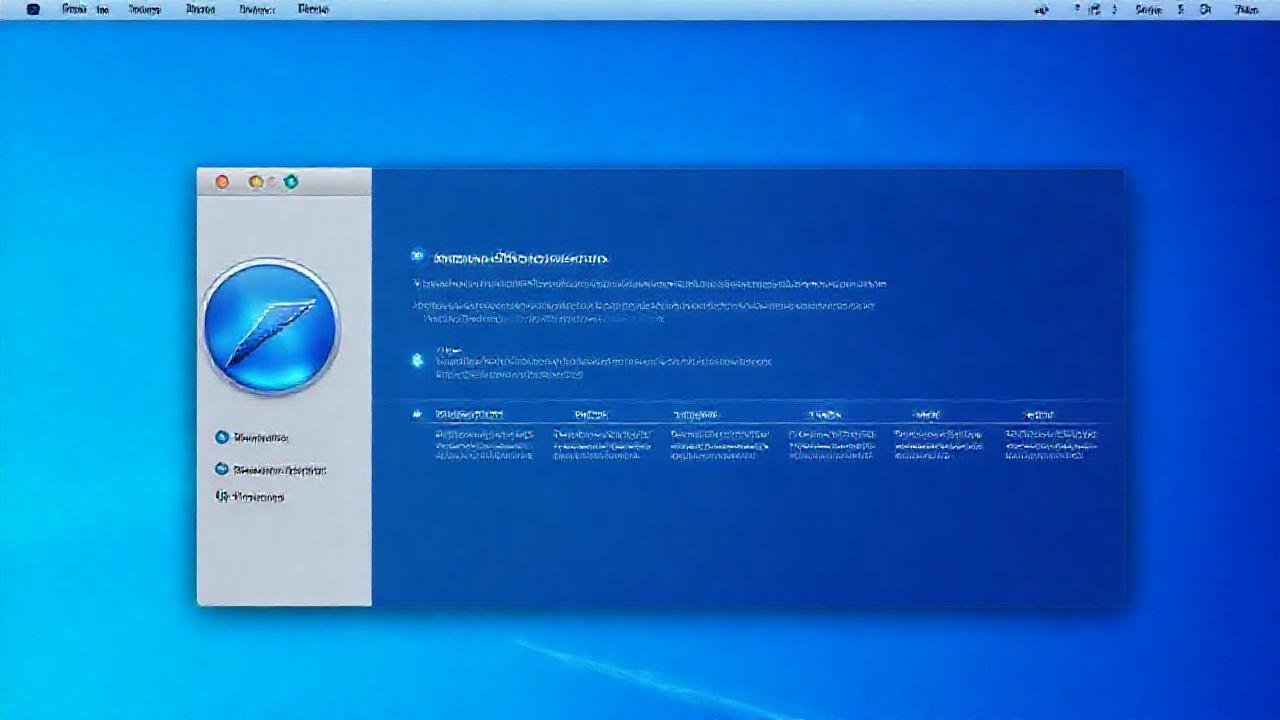The image size is (1280, 720).
Task: Click the blue badge icon beside the second text section
Action: coord(417,361)
